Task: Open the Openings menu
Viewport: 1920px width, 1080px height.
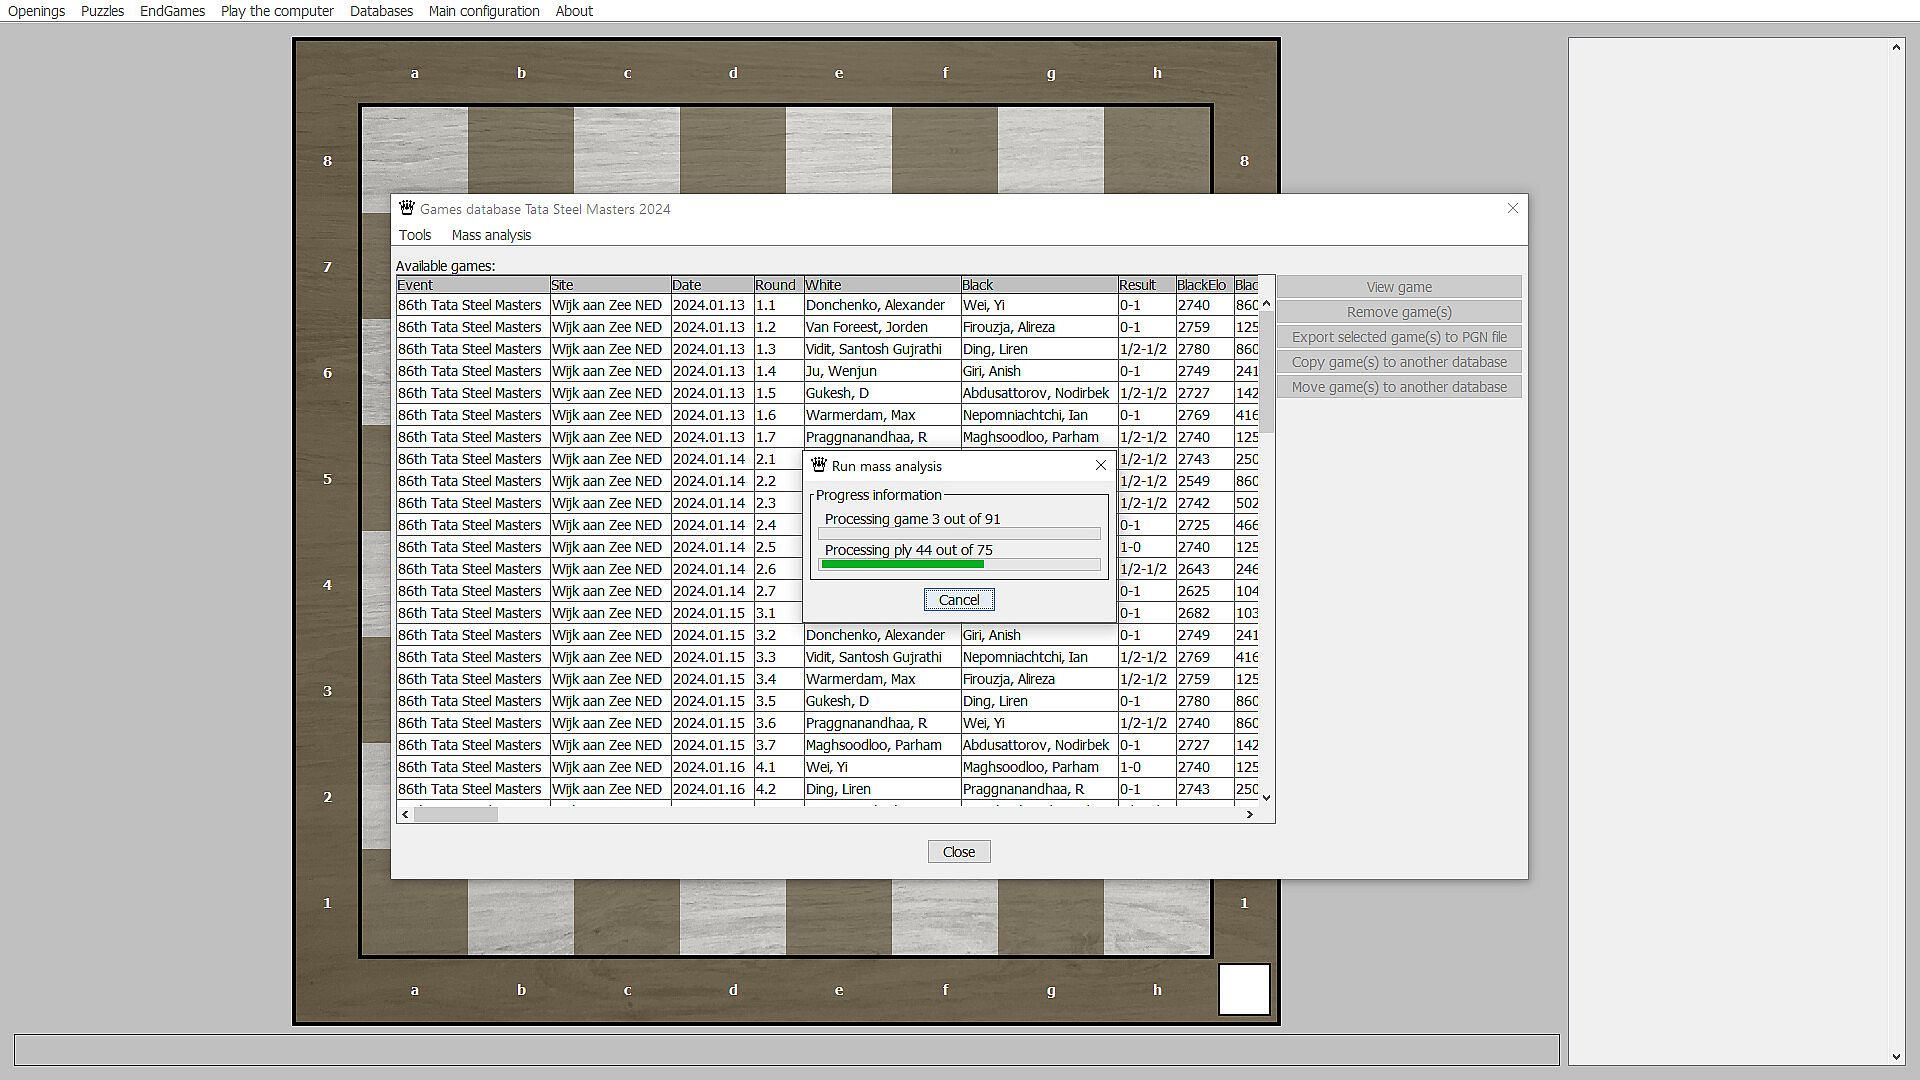Action: coord(36,11)
